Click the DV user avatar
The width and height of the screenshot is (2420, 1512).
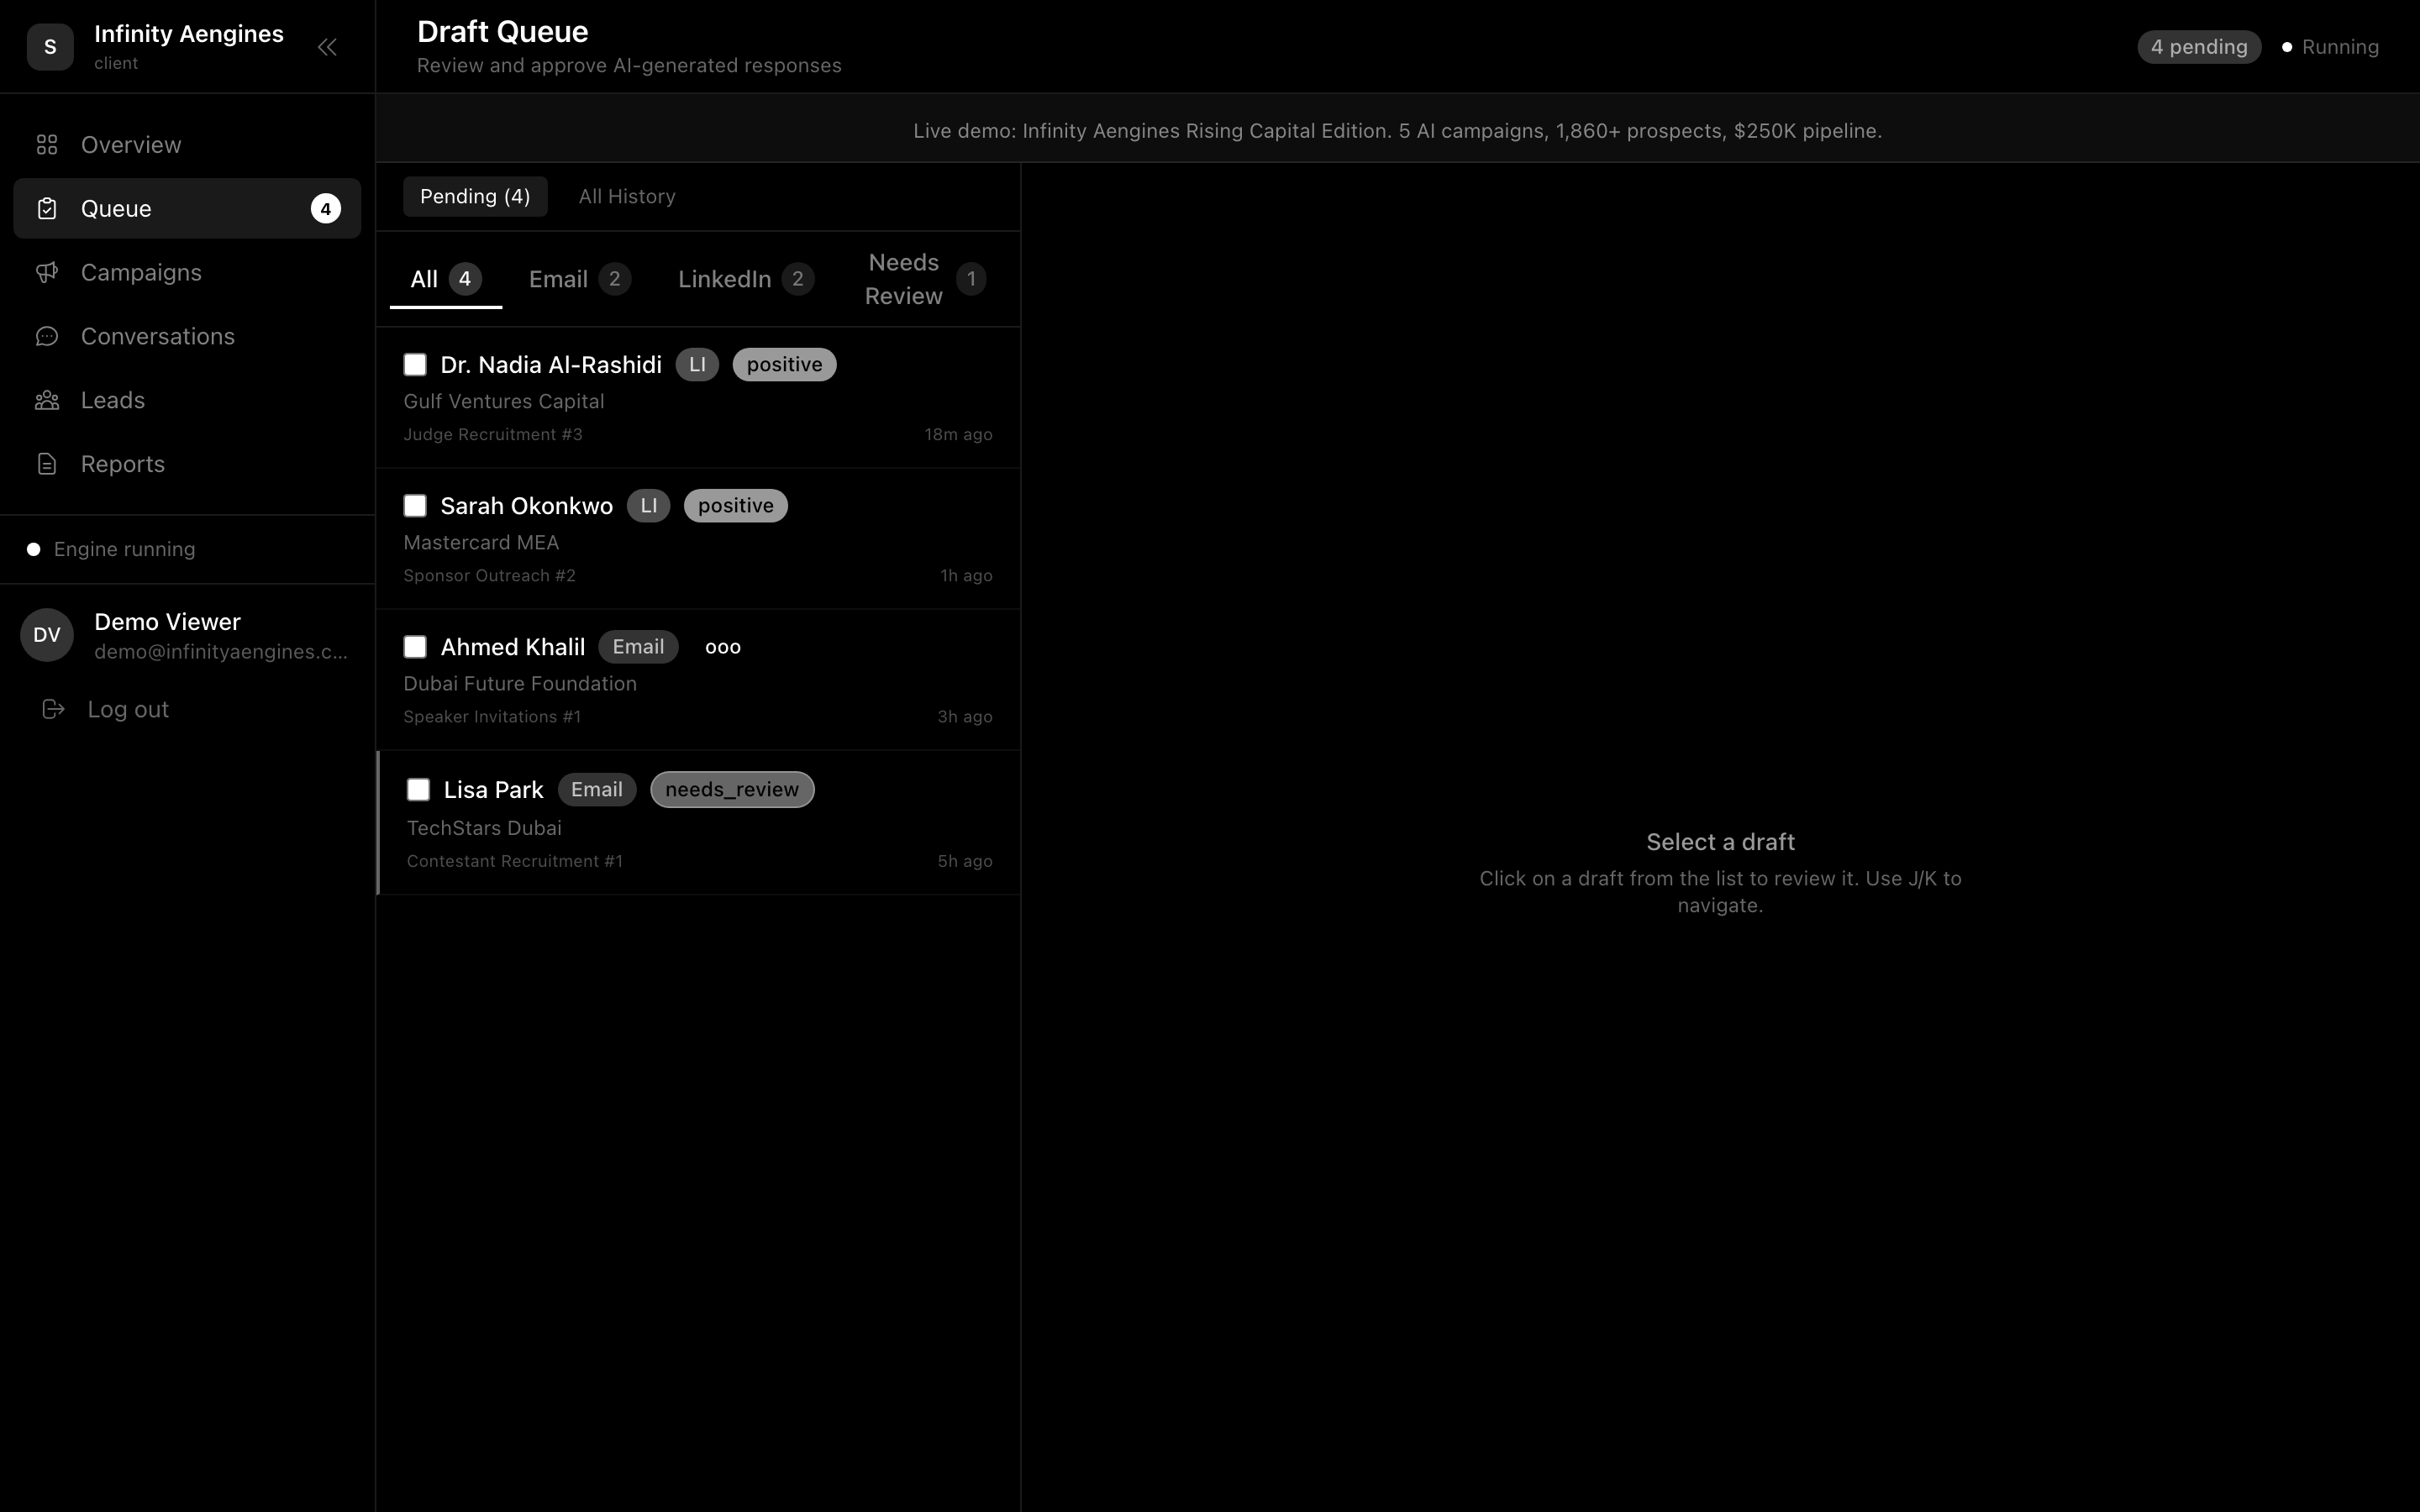47,635
